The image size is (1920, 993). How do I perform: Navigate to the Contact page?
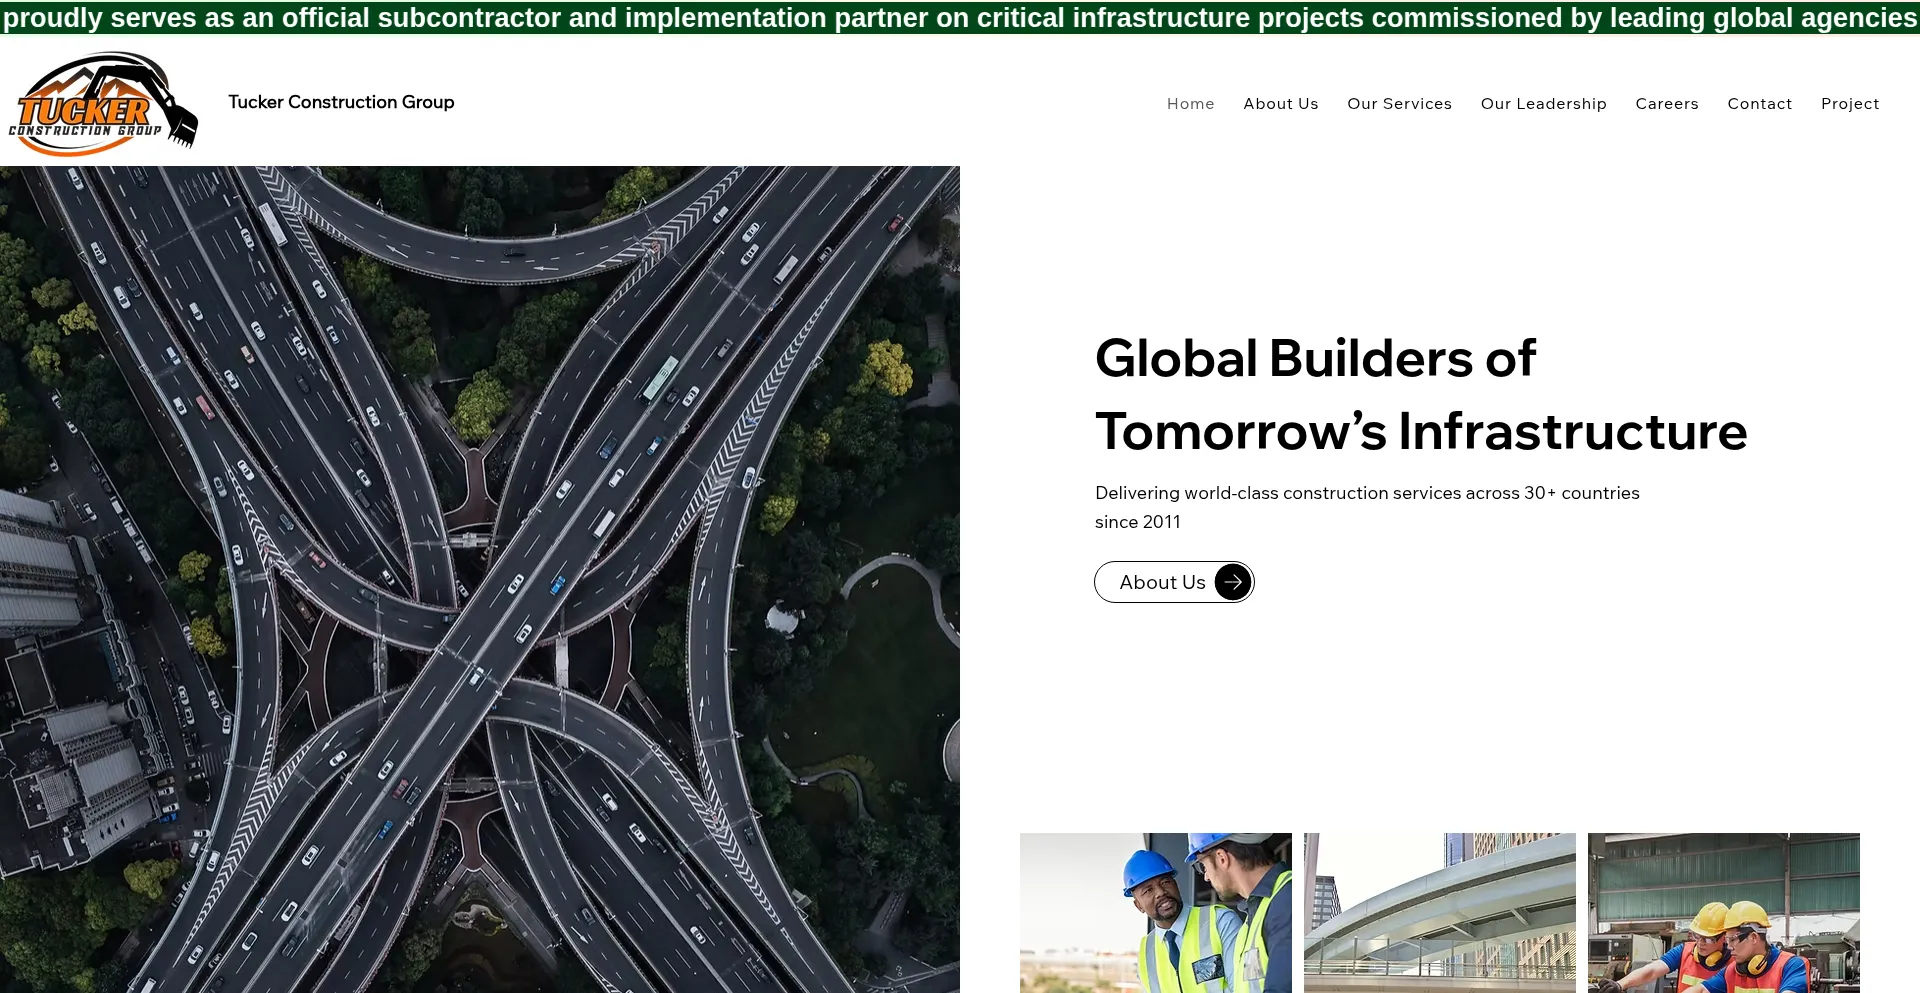click(x=1759, y=104)
